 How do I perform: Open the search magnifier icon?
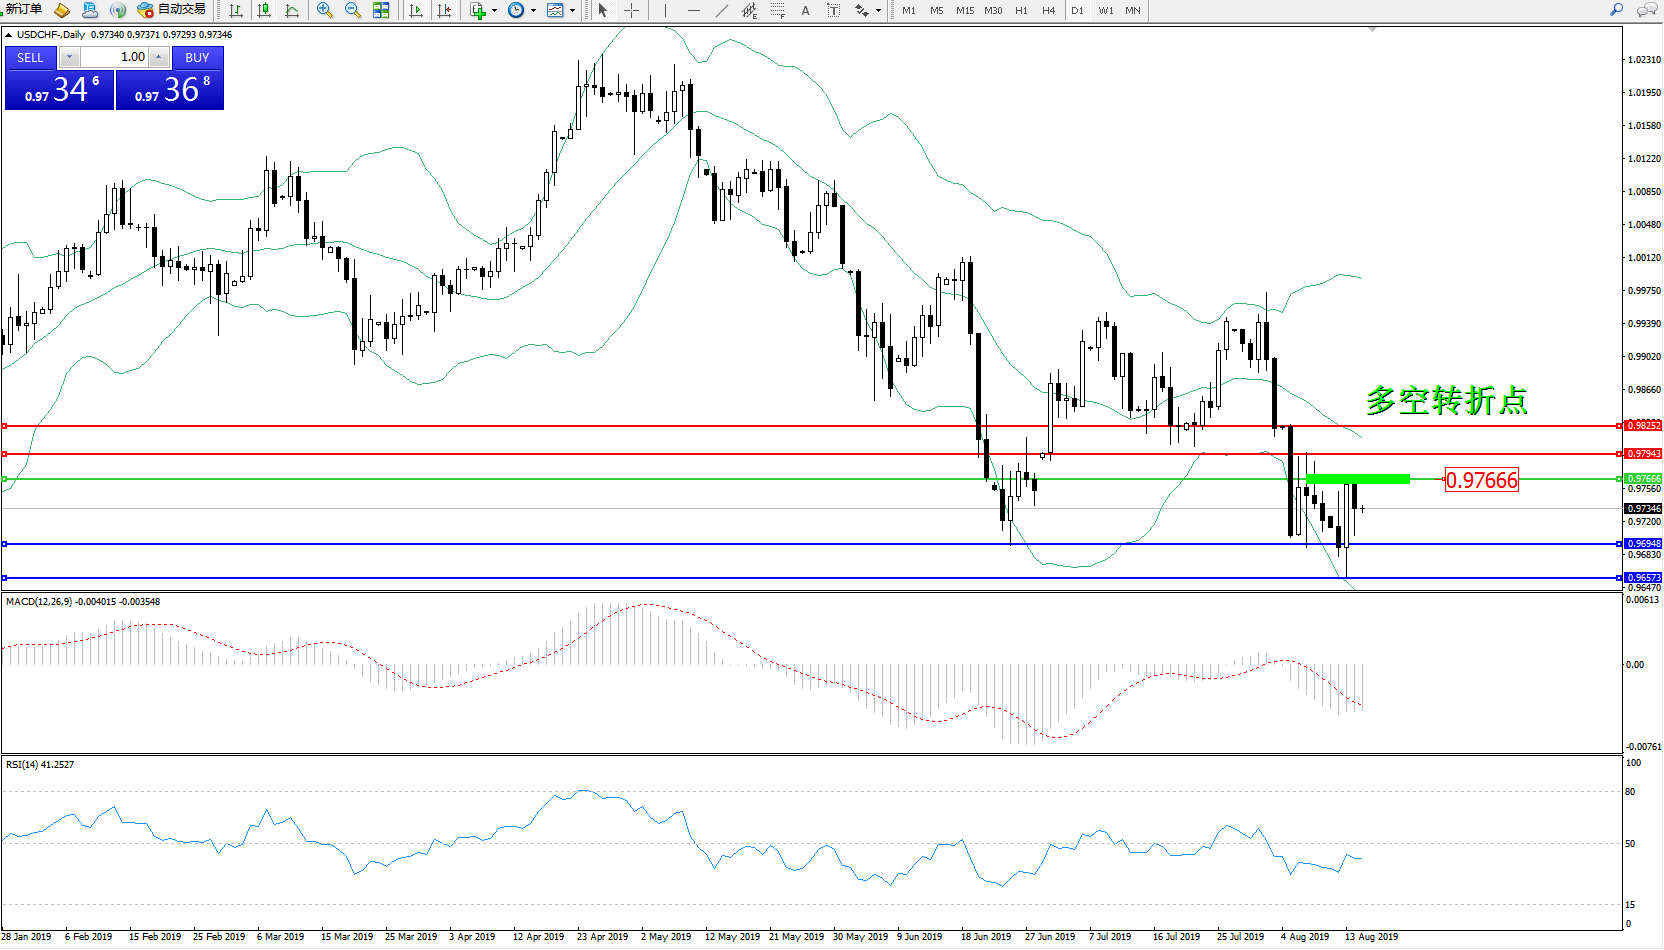point(1616,10)
